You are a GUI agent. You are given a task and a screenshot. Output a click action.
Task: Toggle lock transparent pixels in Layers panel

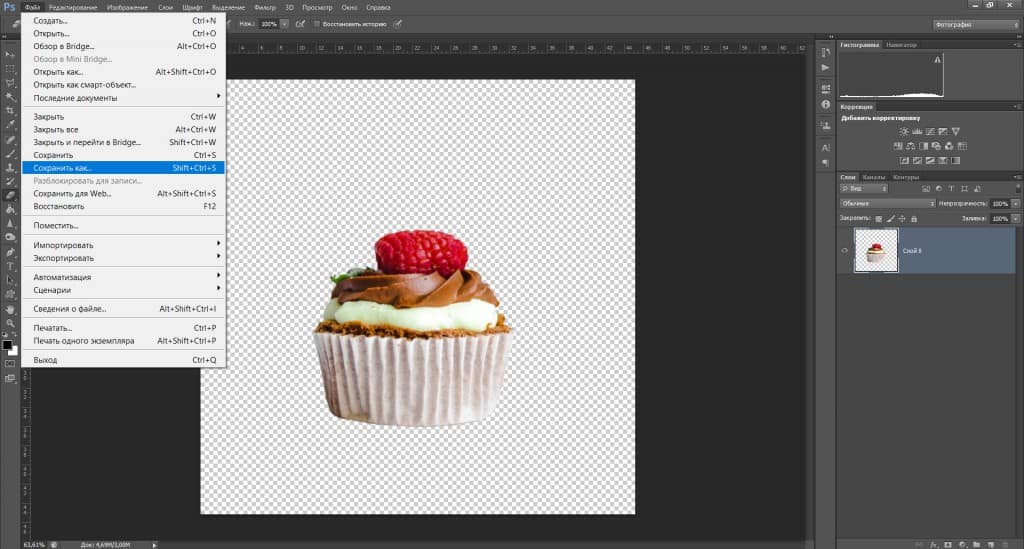coord(878,218)
